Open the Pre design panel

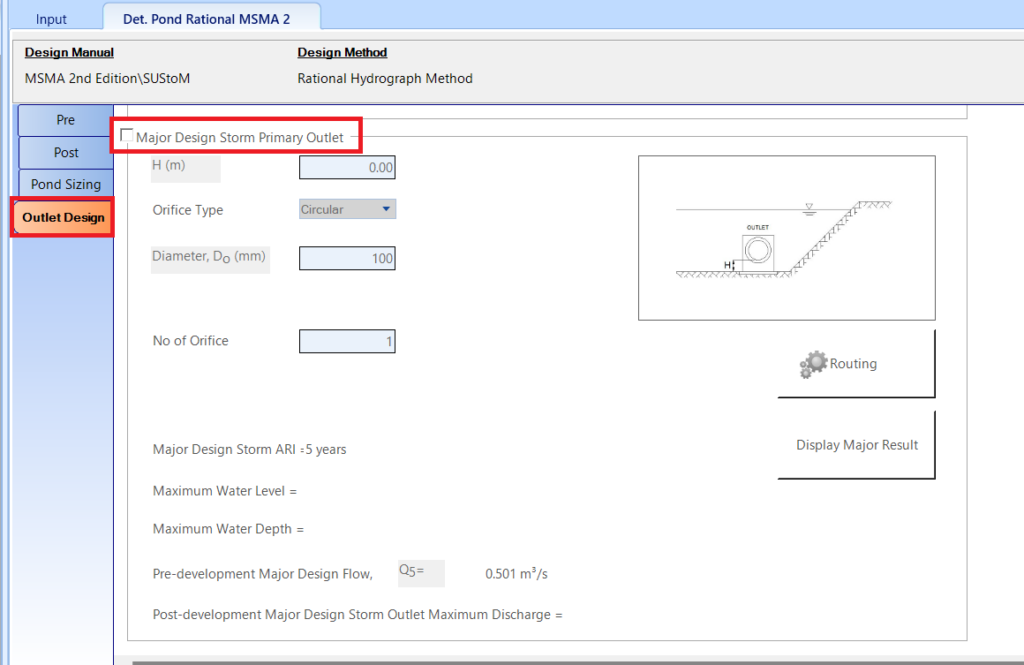tap(64, 120)
